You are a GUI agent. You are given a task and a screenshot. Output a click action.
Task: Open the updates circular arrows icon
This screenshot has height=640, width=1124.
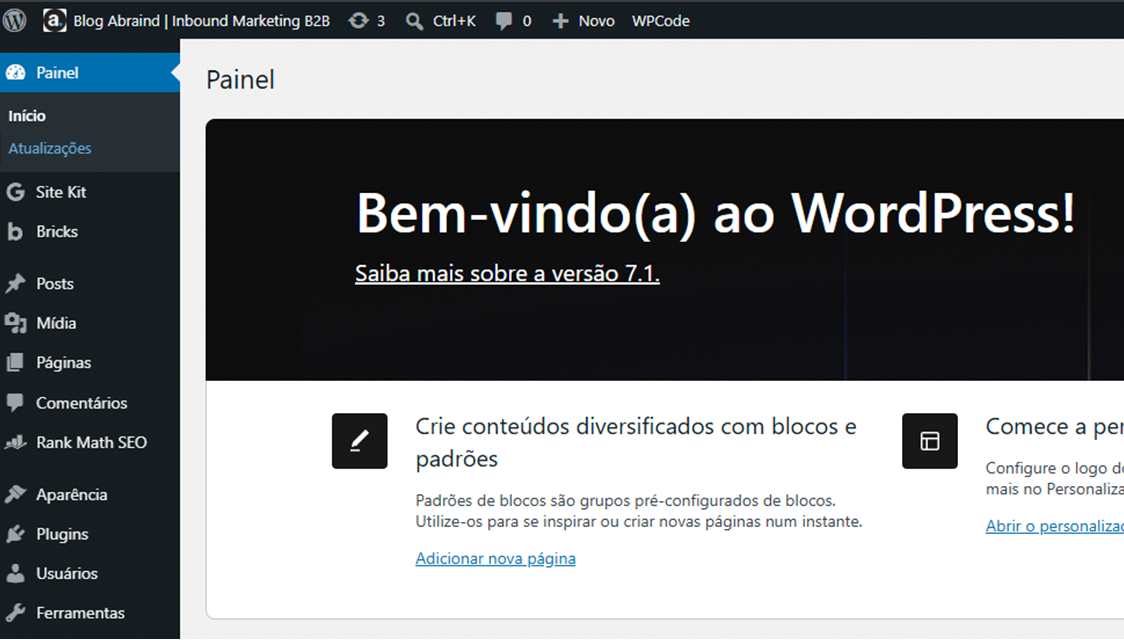(x=358, y=21)
